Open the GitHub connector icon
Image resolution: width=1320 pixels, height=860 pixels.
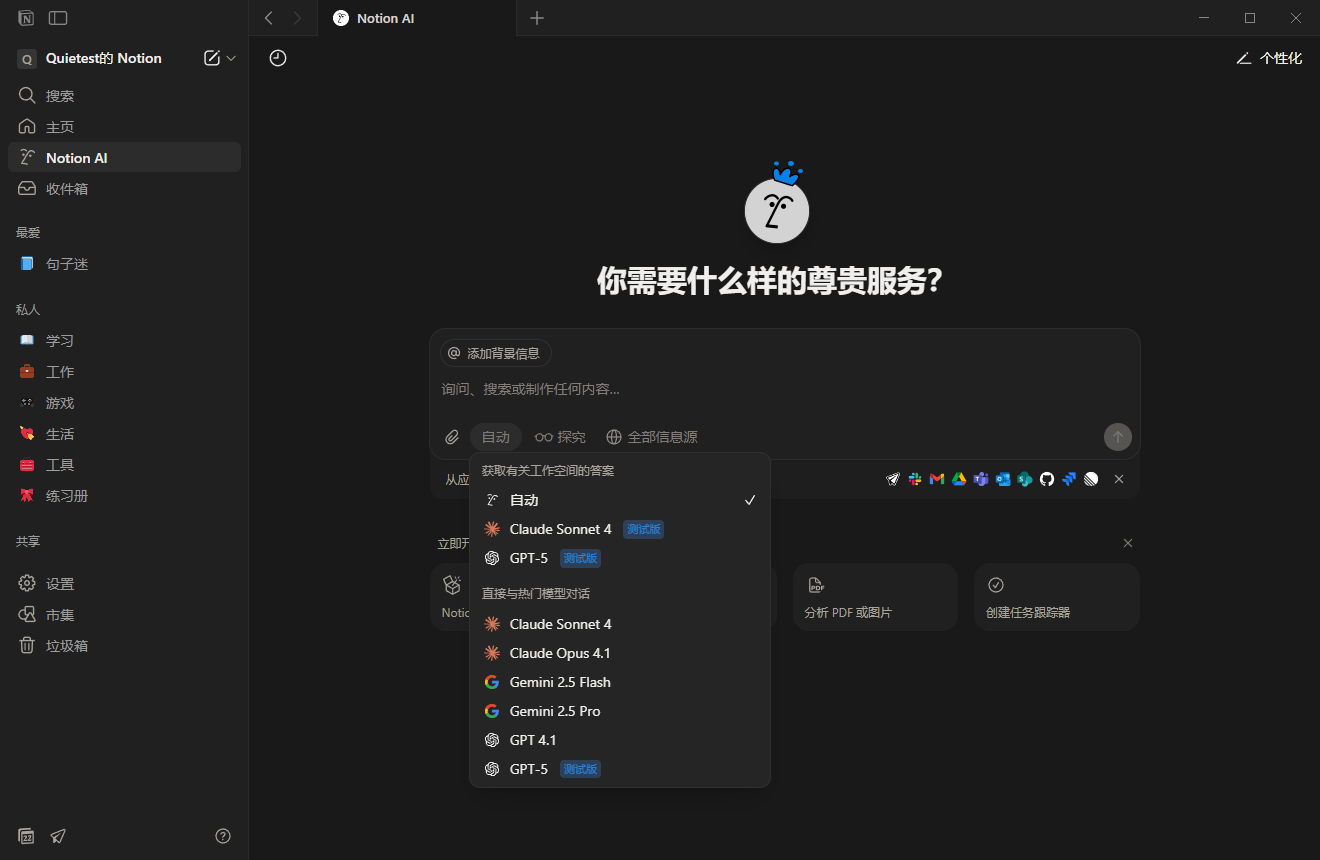pyautogui.click(x=1046, y=479)
